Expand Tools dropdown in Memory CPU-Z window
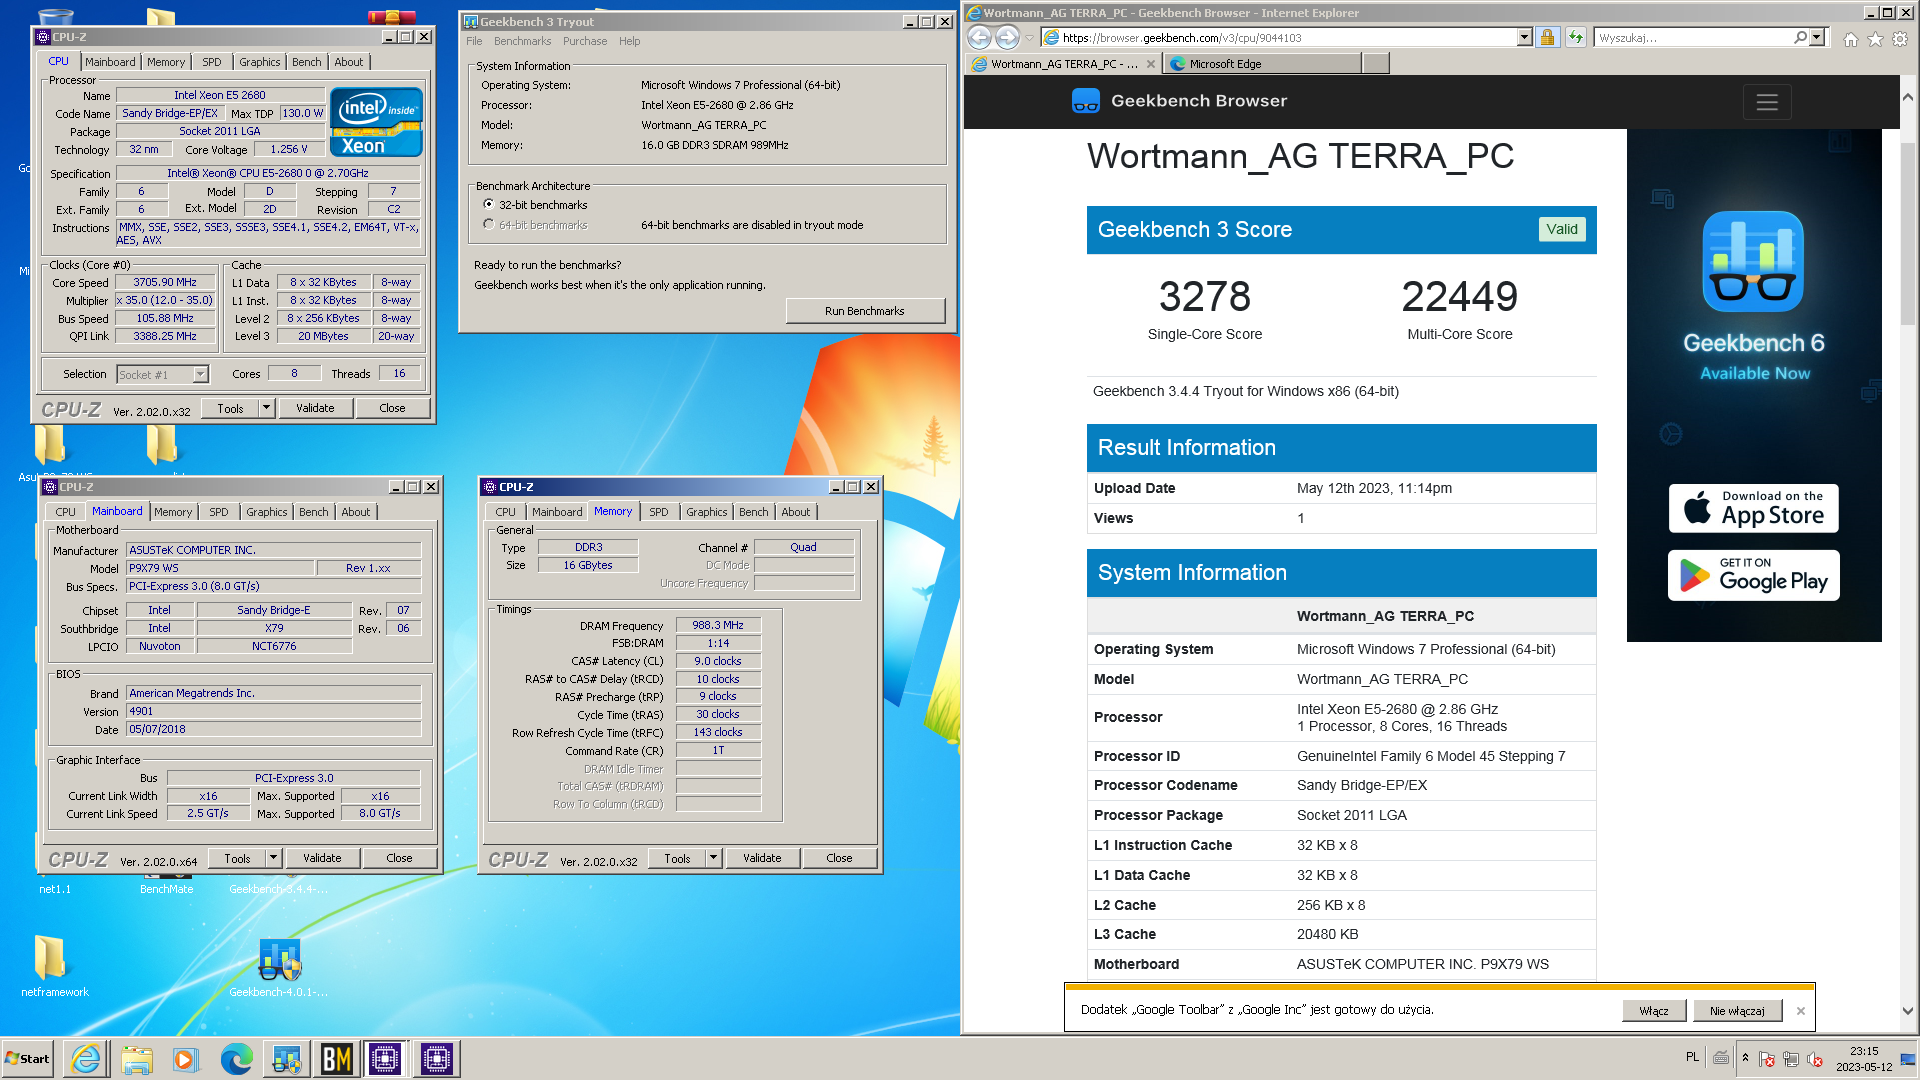 click(713, 858)
